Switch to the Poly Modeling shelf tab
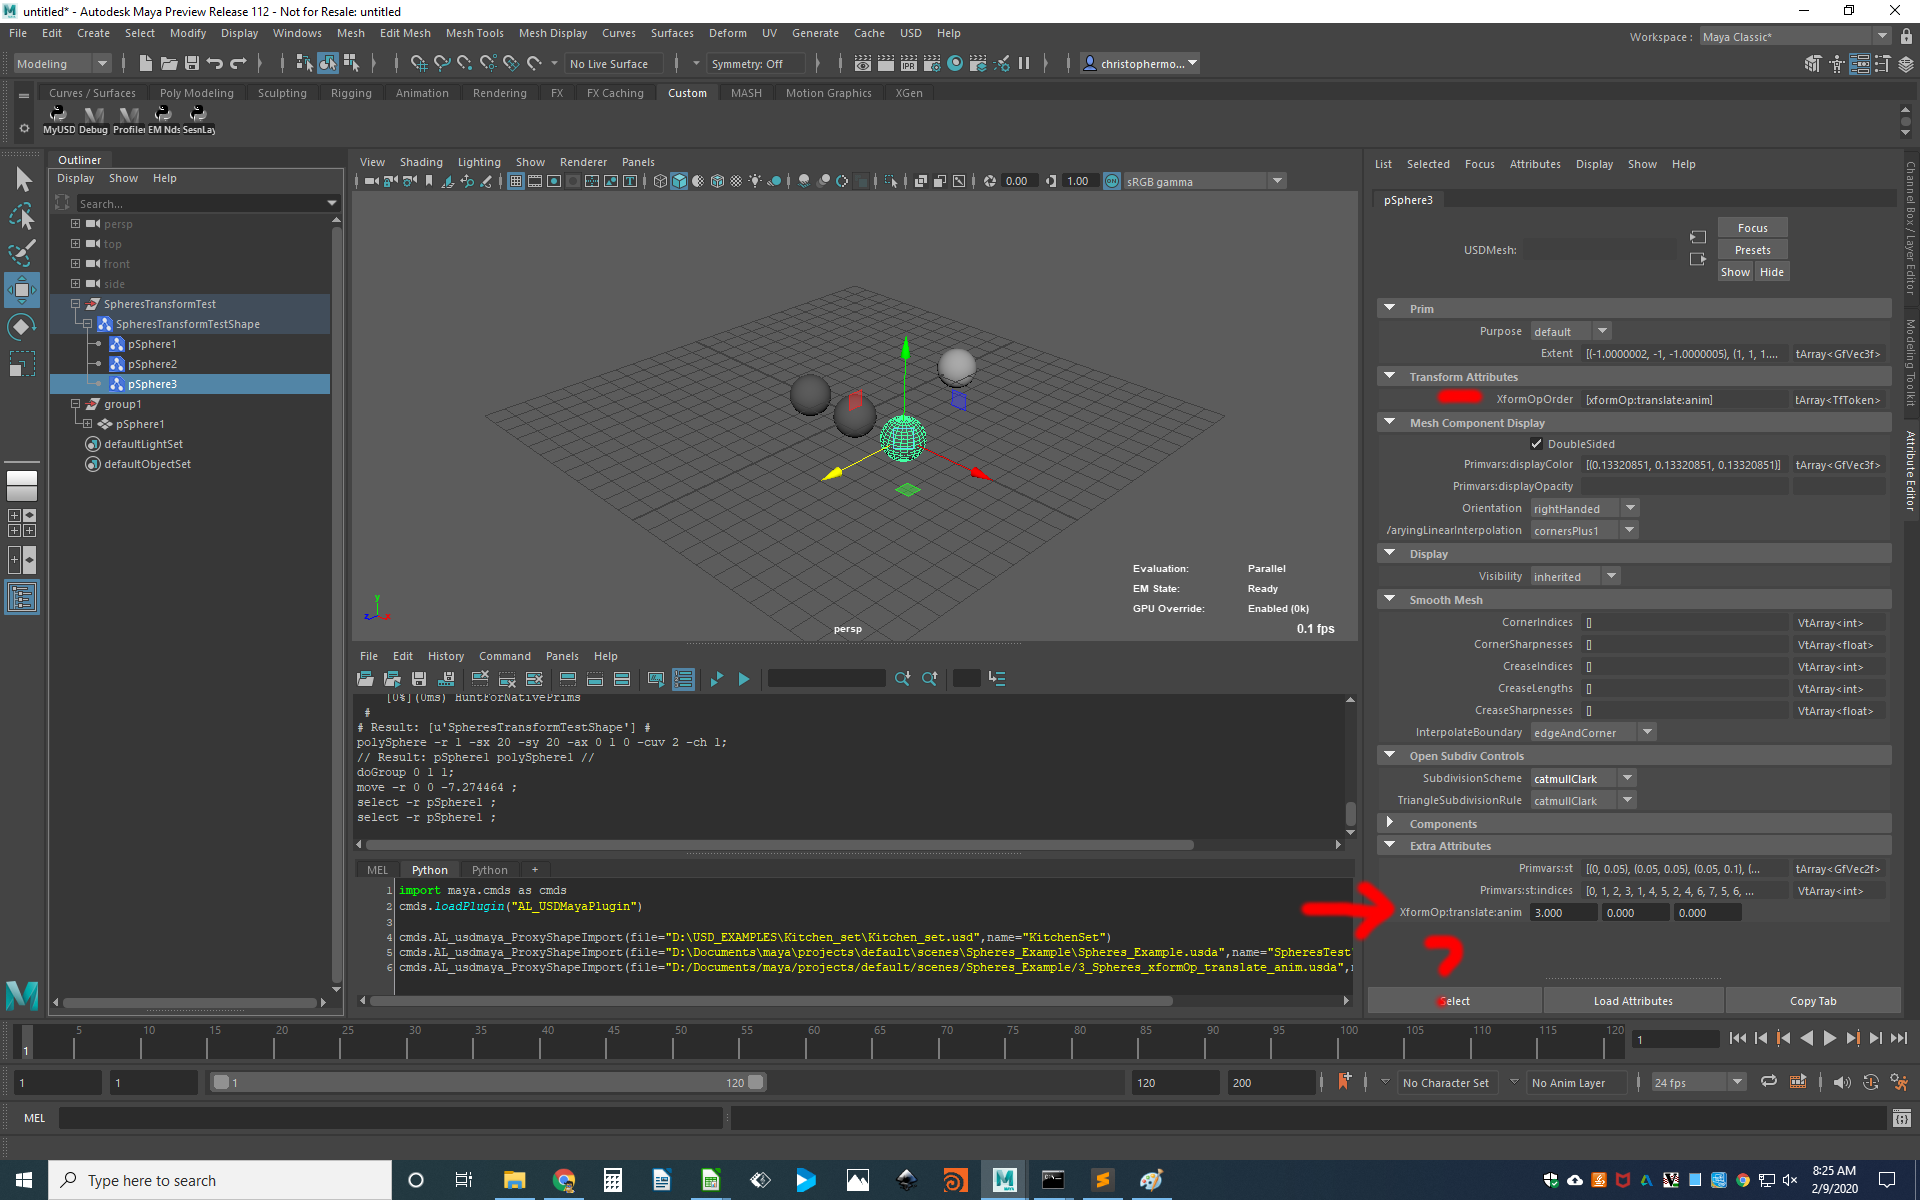Screen dimensions: 1920x1200 (x=196, y=92)
